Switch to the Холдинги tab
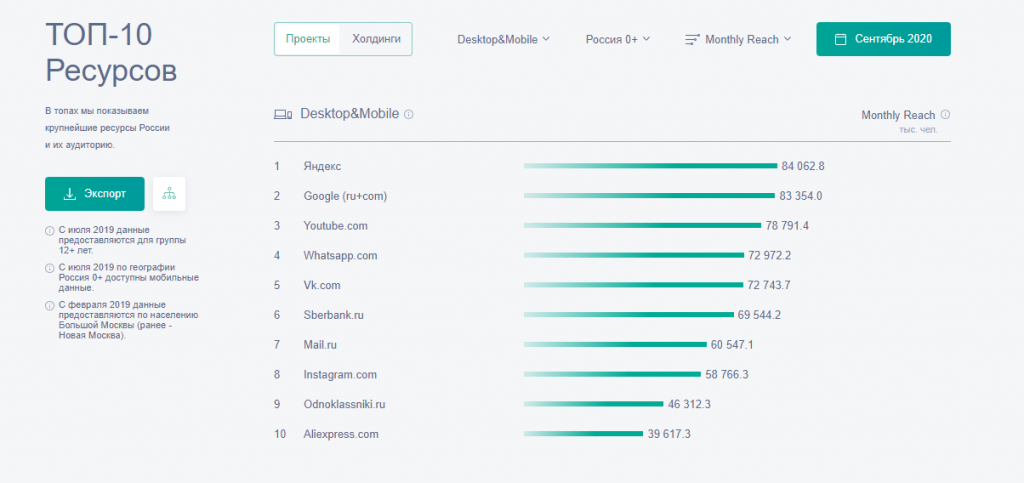This screenshot has height=483, width=1024. coord(376,39)
